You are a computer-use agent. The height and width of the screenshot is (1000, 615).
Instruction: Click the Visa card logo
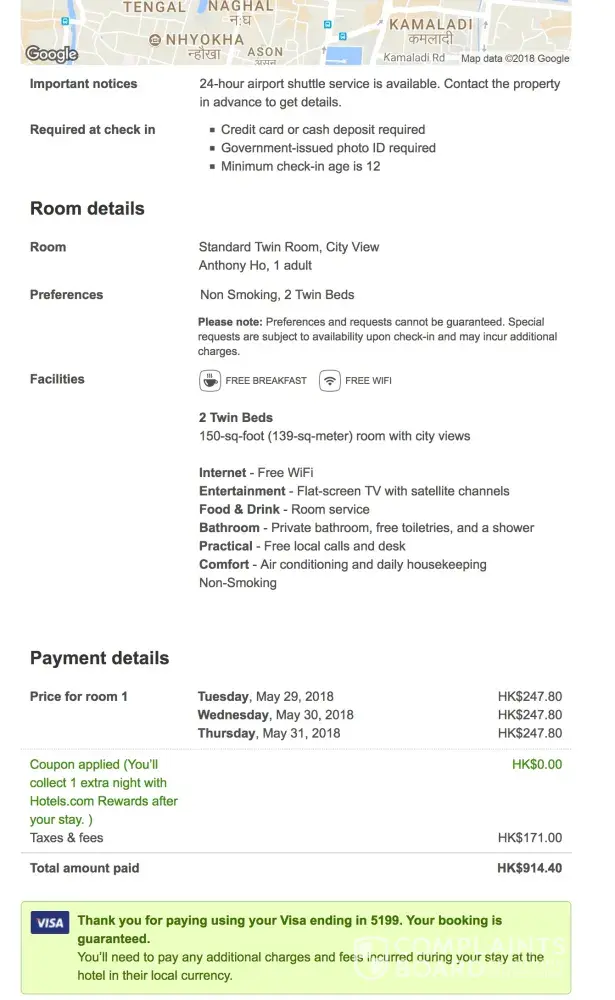(49, 921)
